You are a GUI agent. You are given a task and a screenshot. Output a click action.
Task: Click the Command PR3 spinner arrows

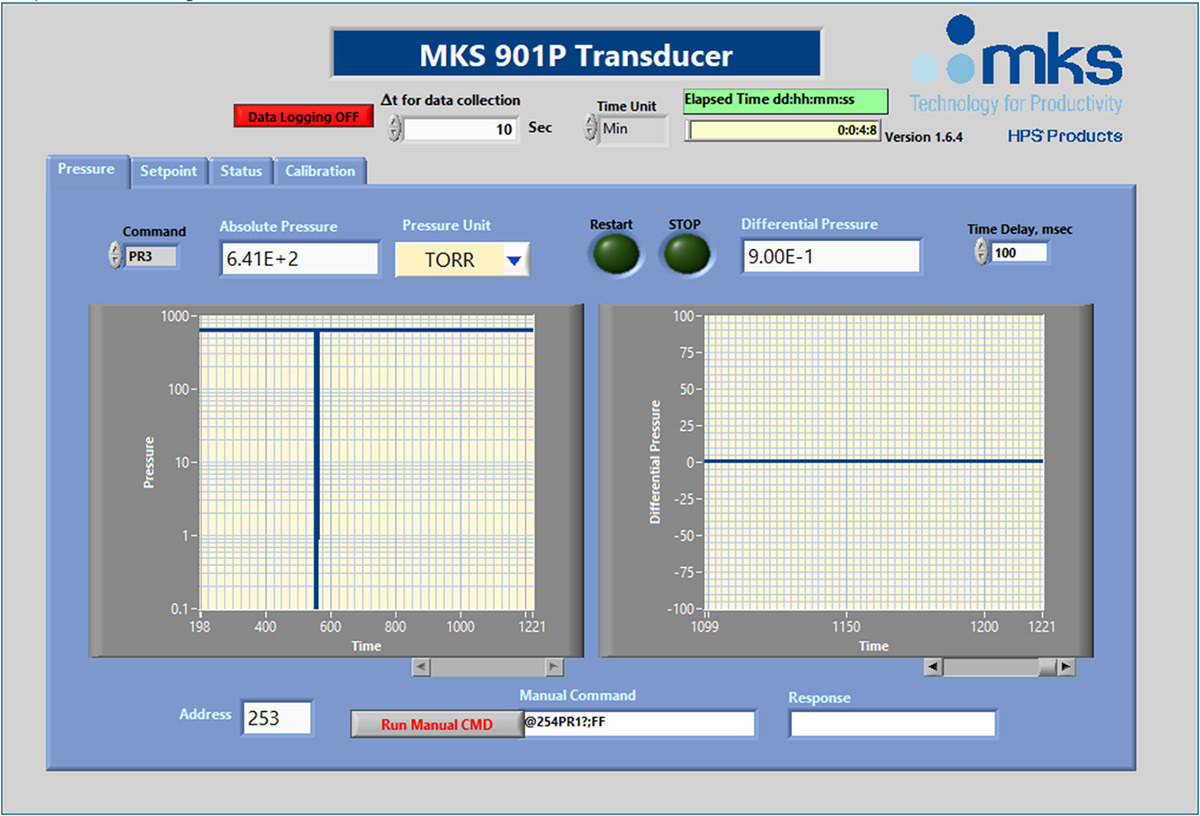(115, 257)
